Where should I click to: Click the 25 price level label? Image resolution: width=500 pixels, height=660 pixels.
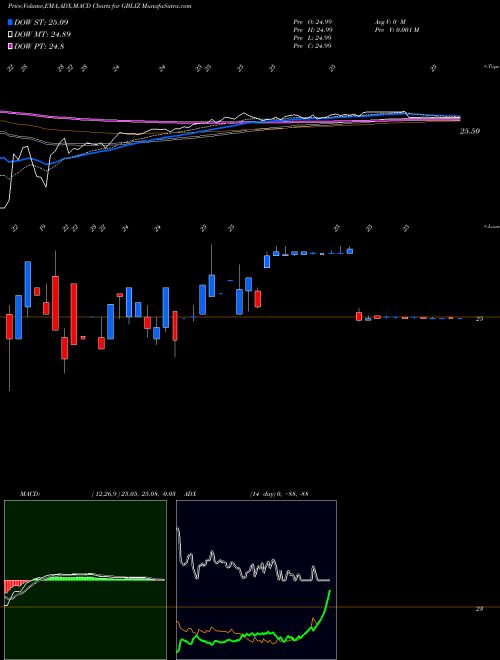(479, 319)
